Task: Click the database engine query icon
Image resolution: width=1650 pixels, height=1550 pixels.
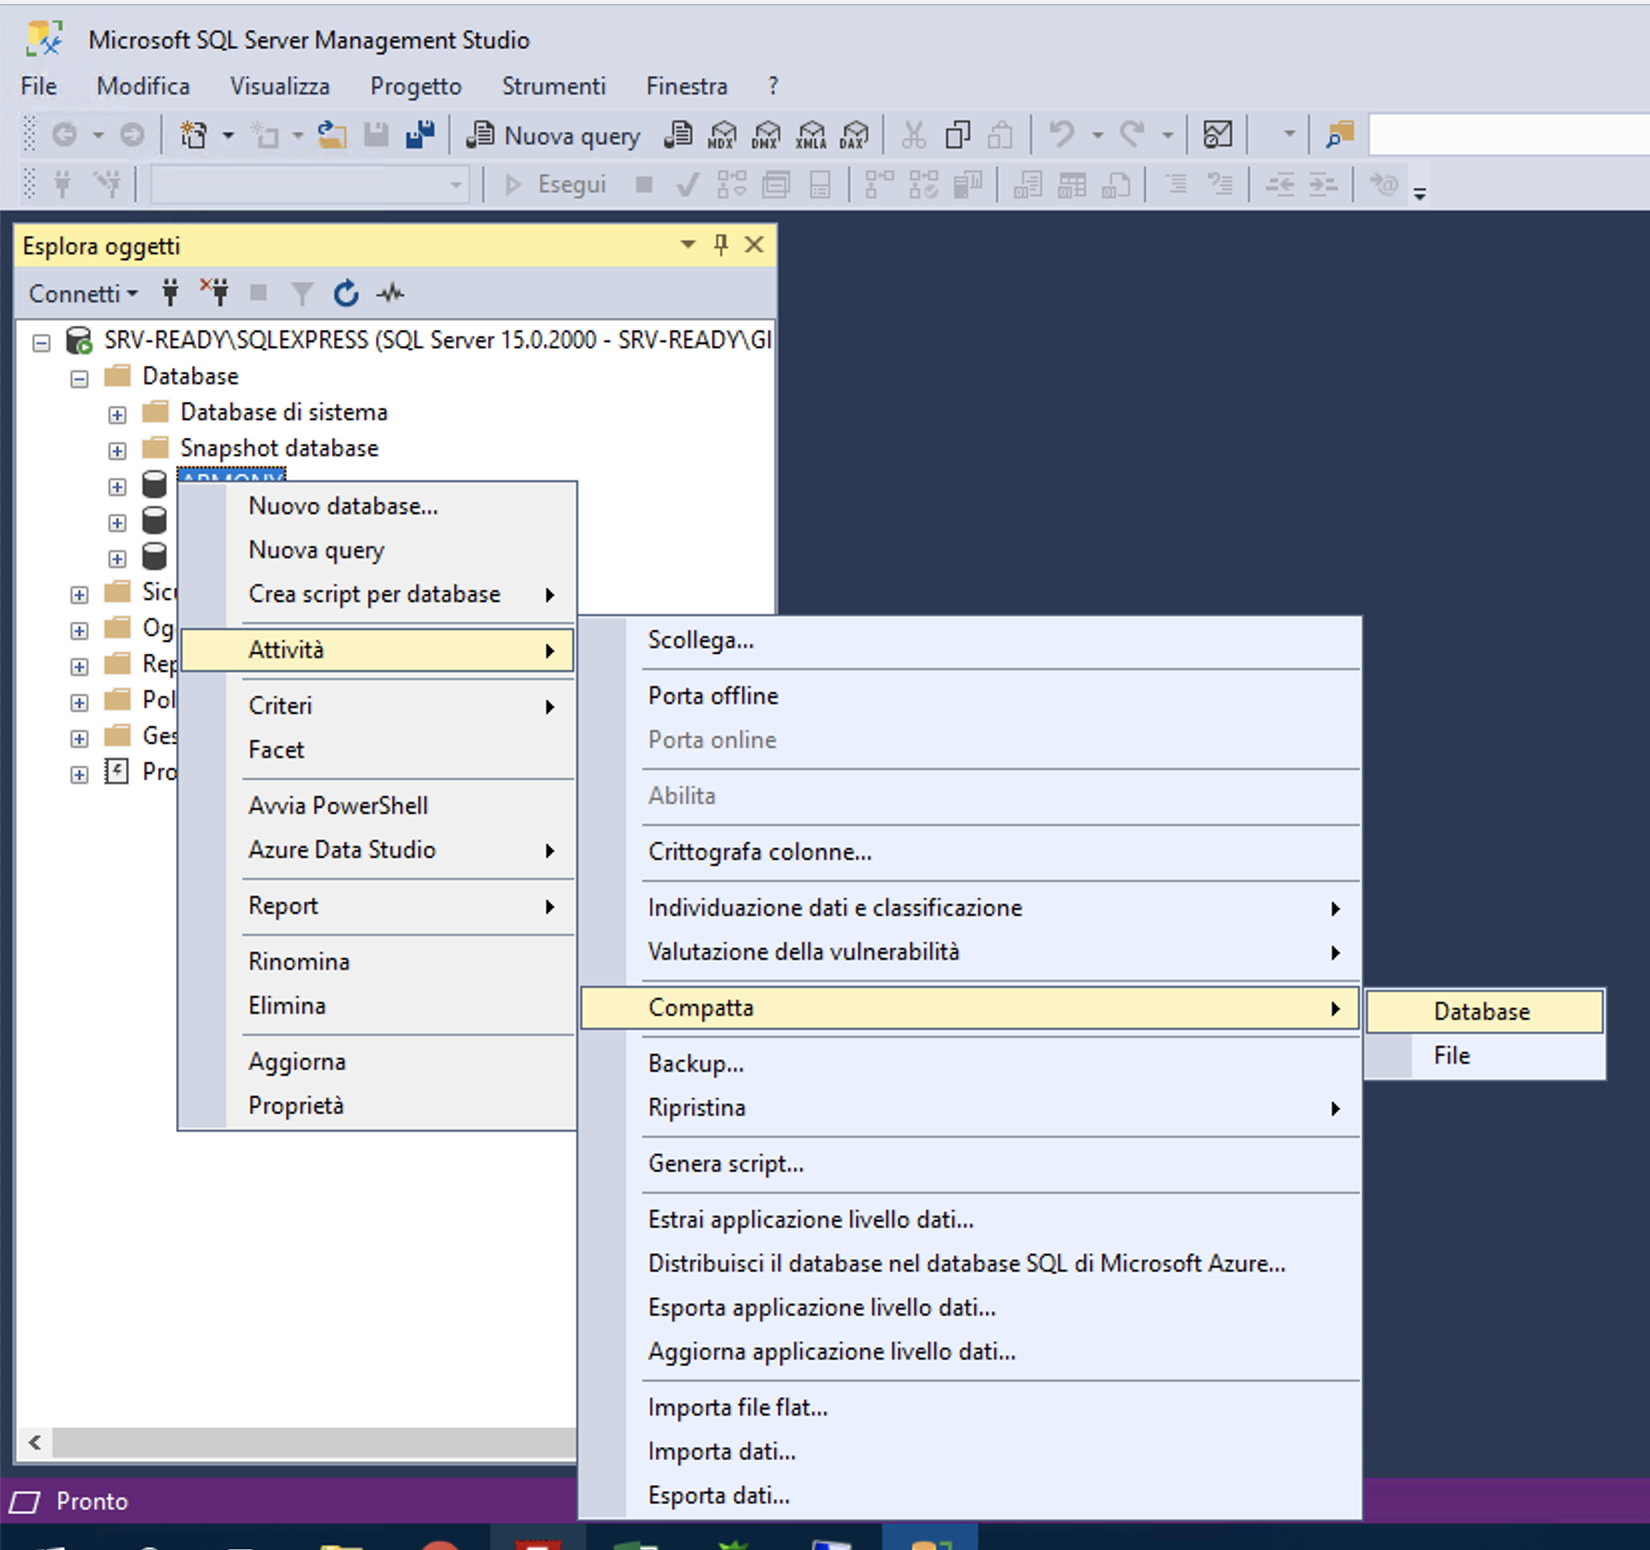Action: coord(678,135)
